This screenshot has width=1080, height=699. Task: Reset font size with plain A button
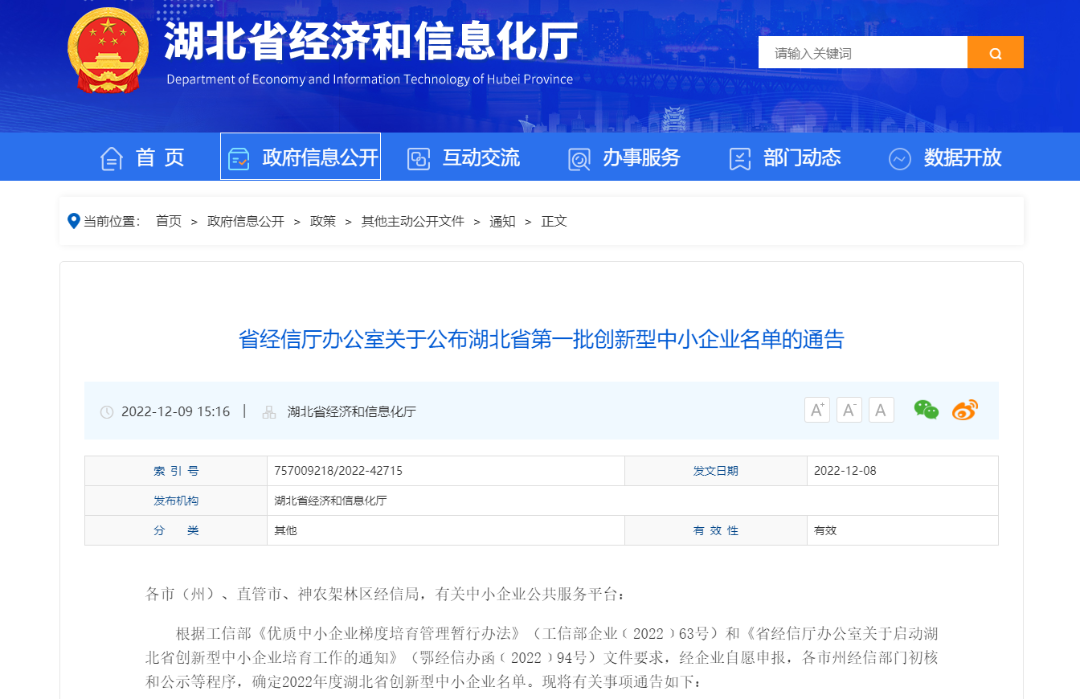click(x=881, y=410)
